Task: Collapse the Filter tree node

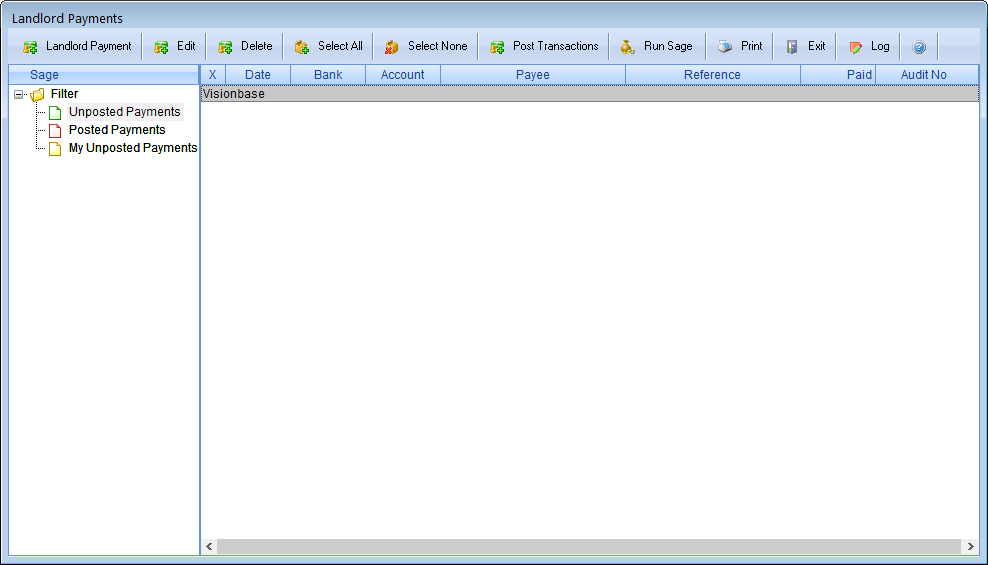Action: click(18, 94)
